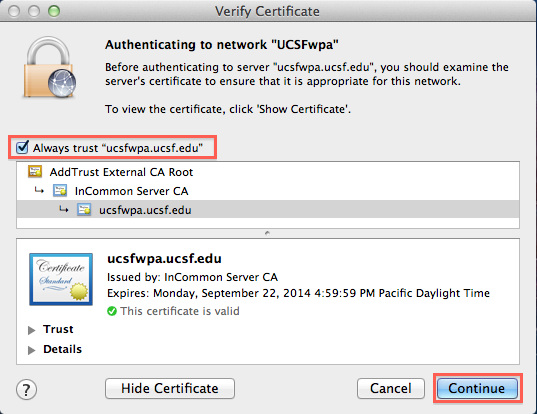The width and height of the screenshot is (537, 414).
Task: Click the padlock network icon
Action: tap(50, 67)
